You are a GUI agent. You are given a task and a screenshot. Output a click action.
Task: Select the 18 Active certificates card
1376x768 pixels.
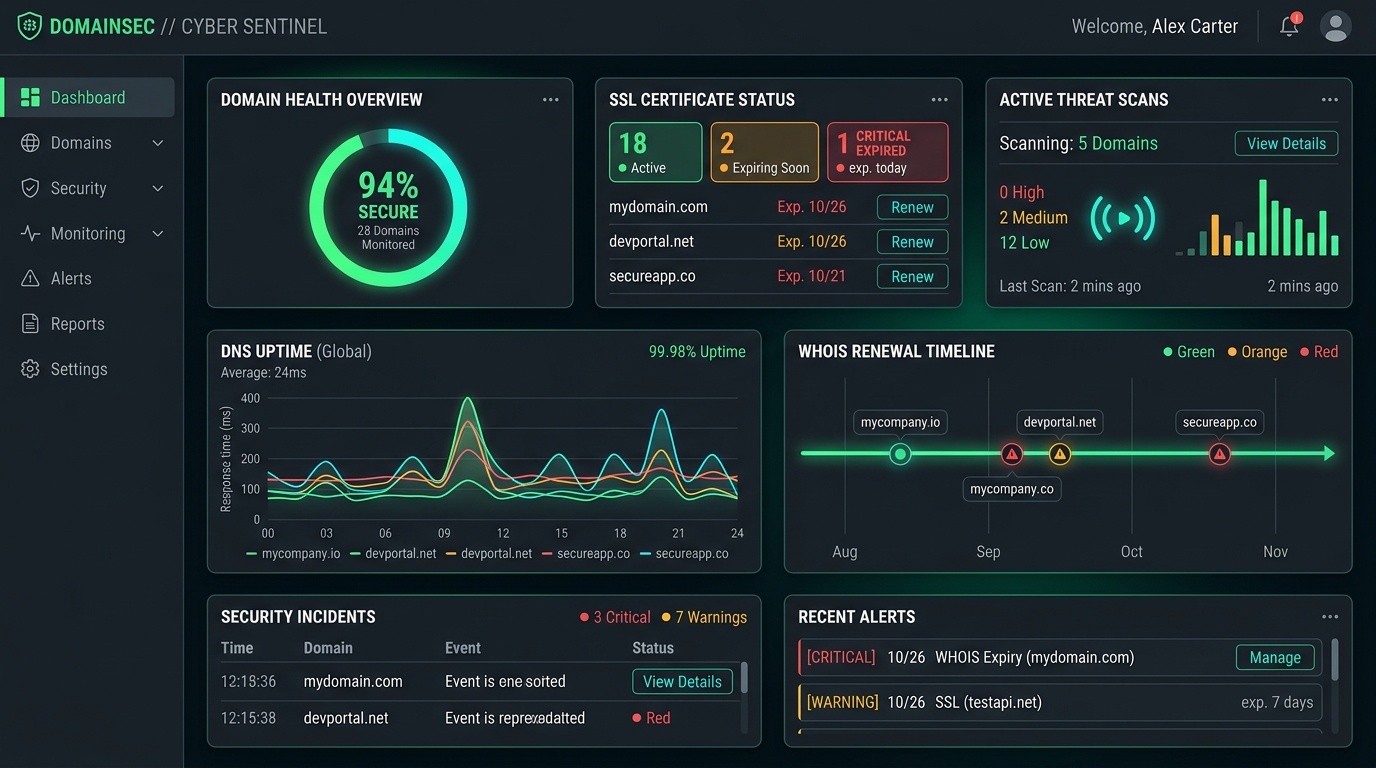(x=655, y=152)
